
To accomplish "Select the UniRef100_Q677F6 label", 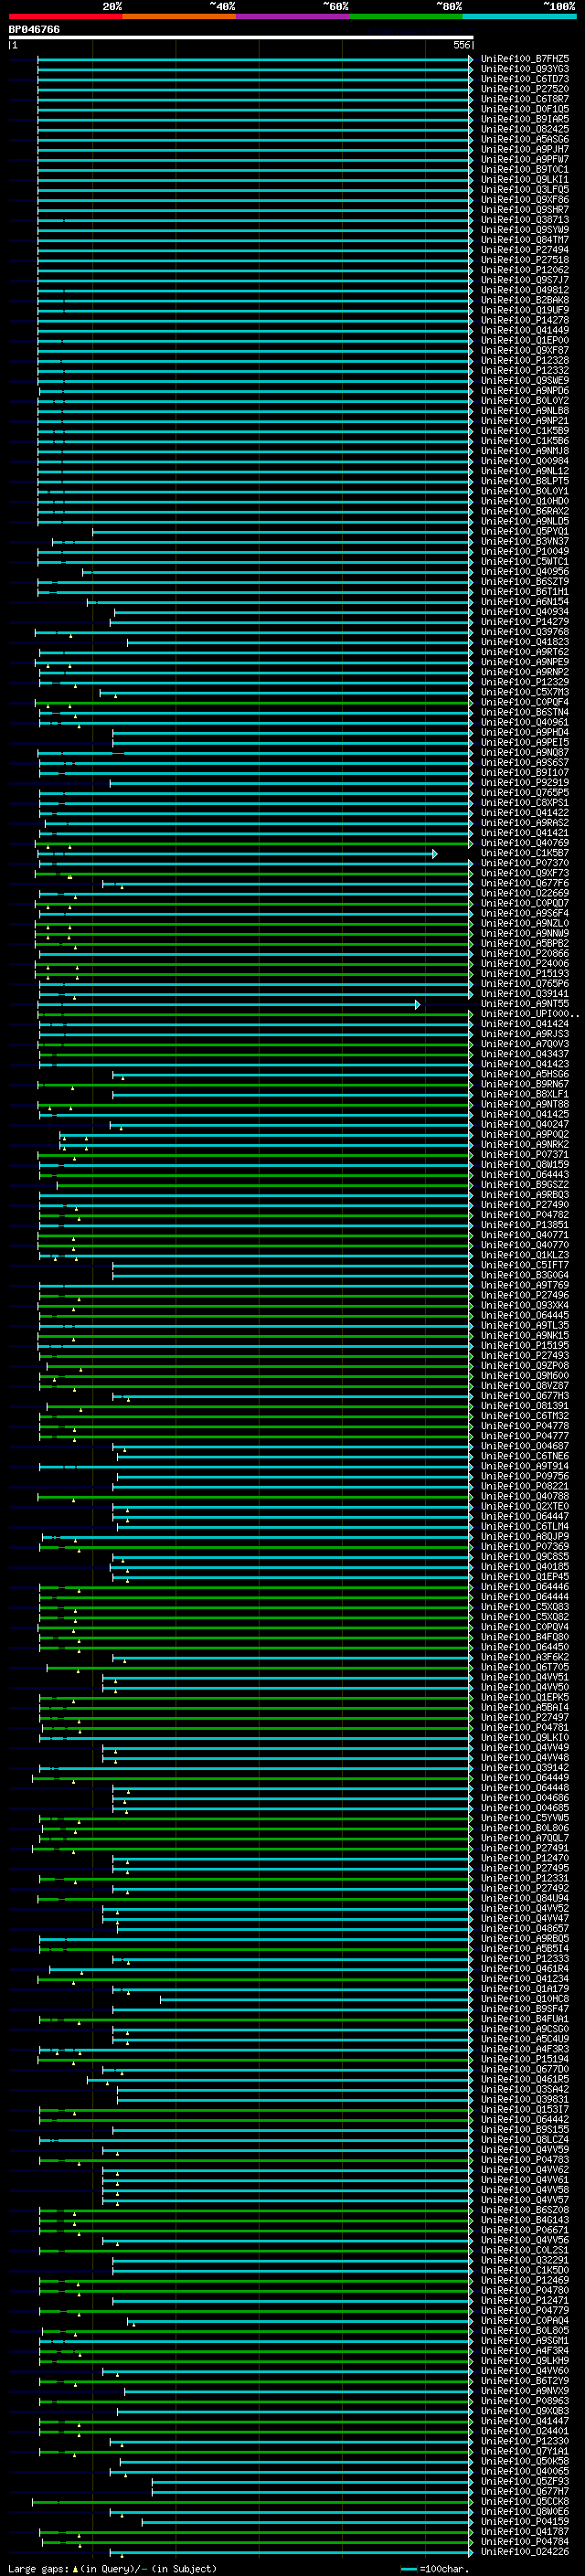I will [525, 883].
